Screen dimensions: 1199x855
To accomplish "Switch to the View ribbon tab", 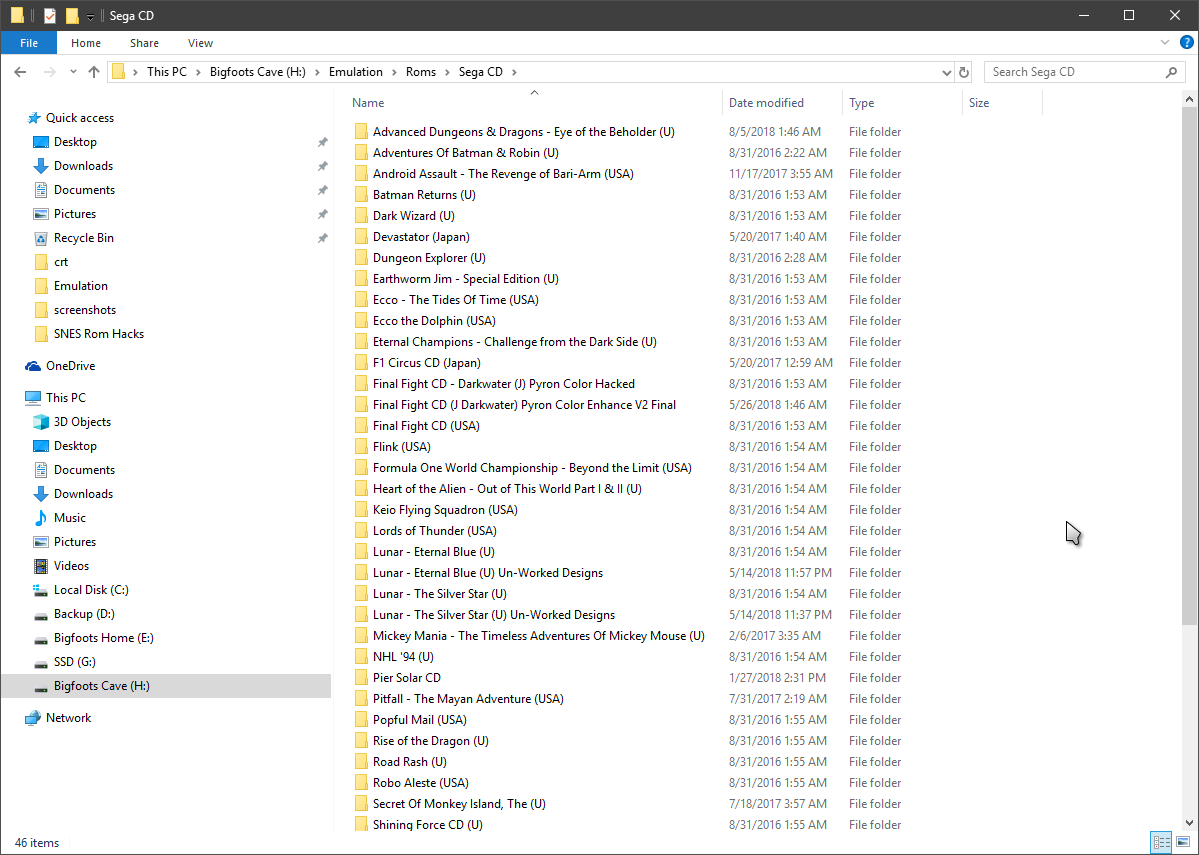I will point(200,43).
